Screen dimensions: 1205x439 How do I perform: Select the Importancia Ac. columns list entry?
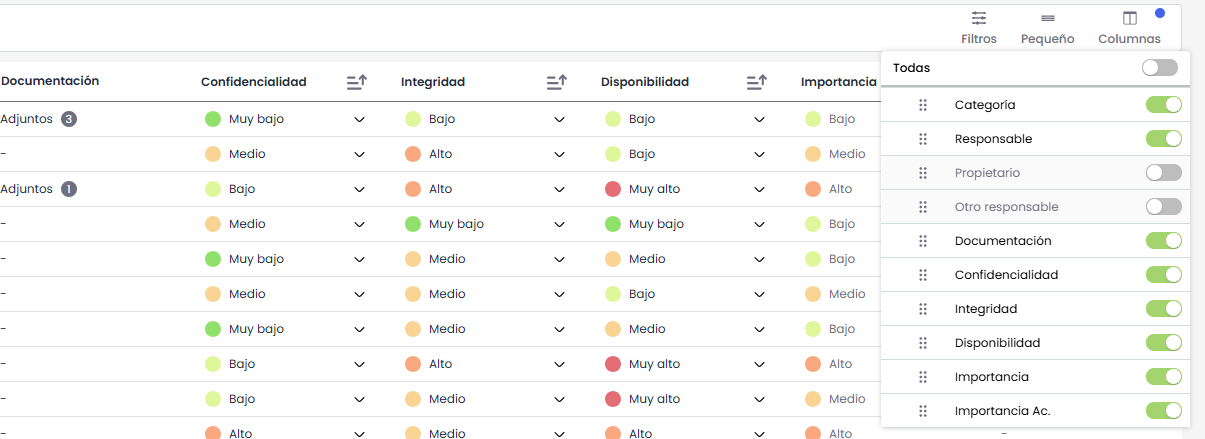coord(1002,411)
